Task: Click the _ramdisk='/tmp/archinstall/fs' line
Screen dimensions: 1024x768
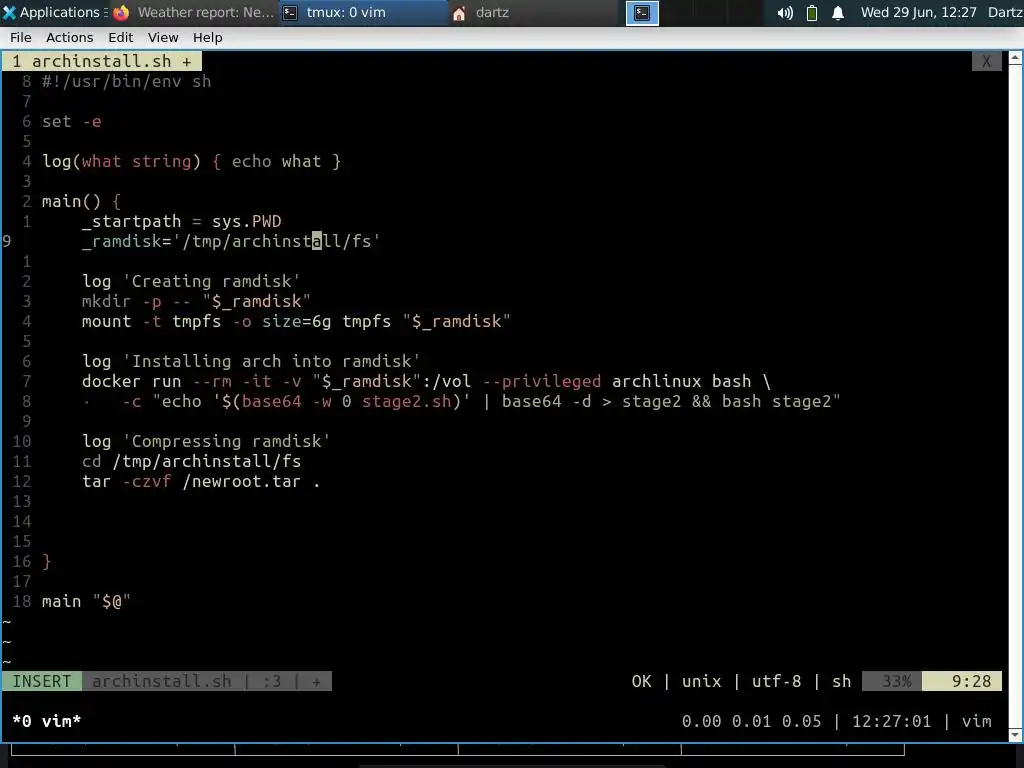Action: (231, 241)
